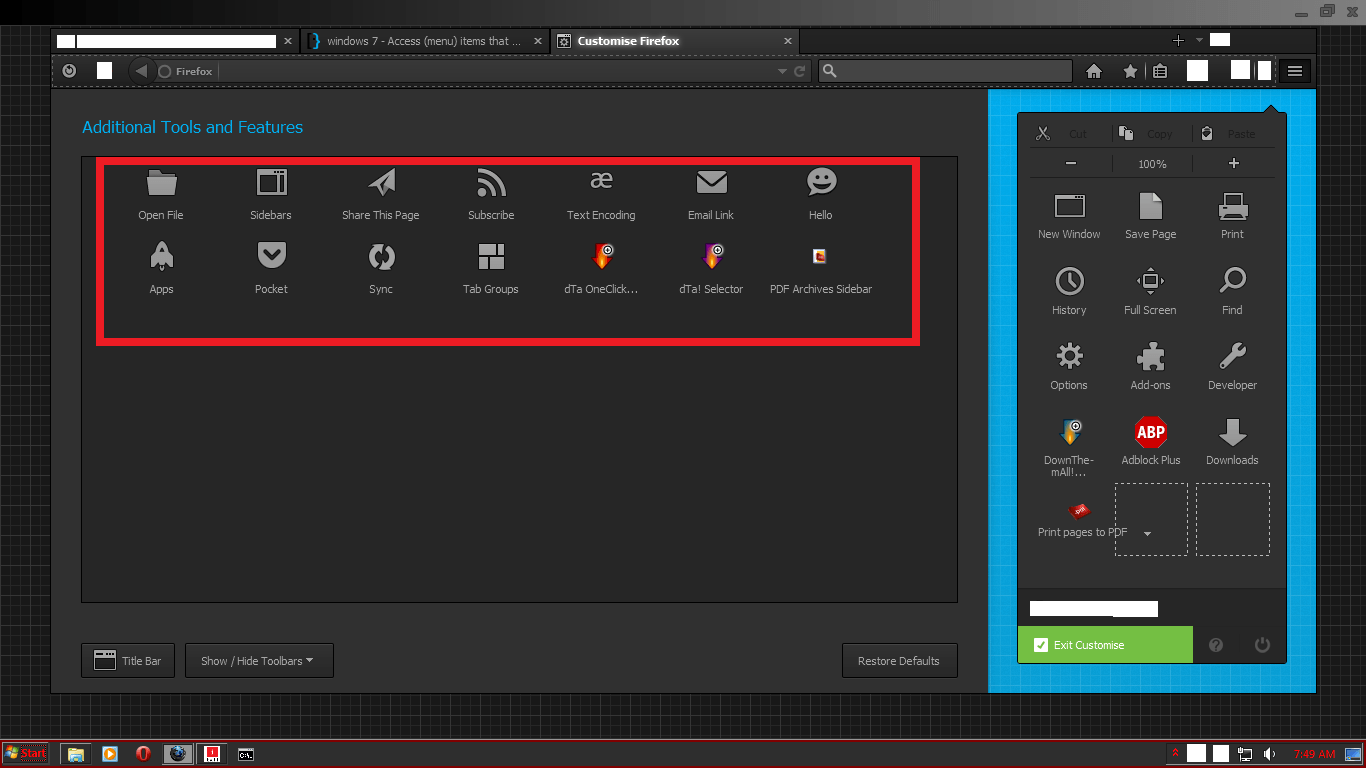Click the back arrow navigation button
The image size is (1366, 768).
click(x=141, y=71)
